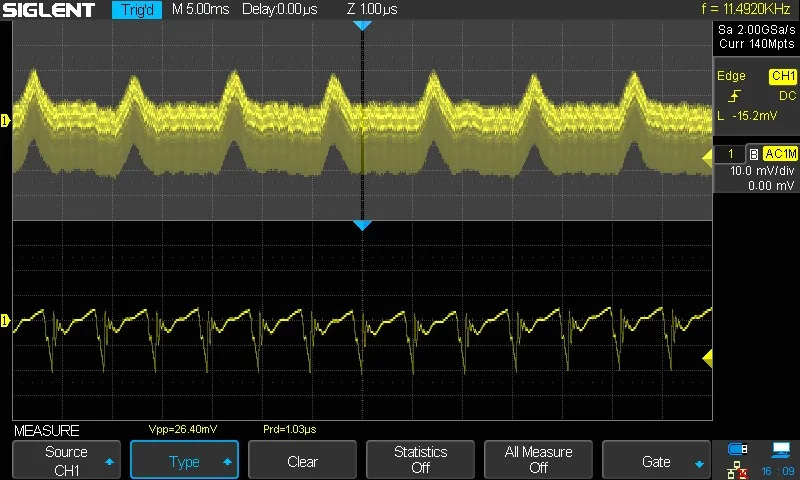Click the rising edge trigger slope icon

[x=735, y=97]
